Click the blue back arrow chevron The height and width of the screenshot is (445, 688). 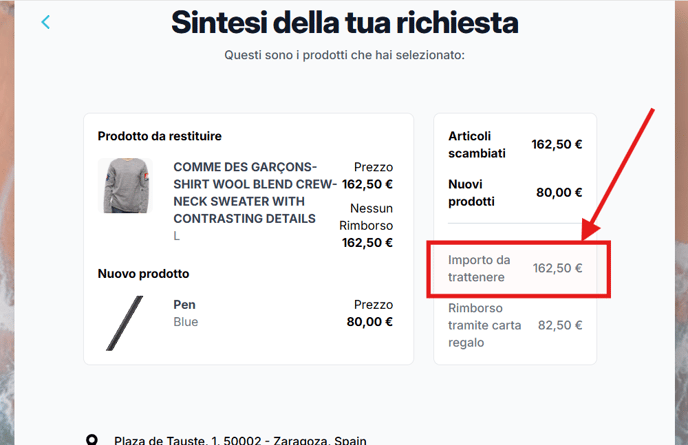point(46,22)
